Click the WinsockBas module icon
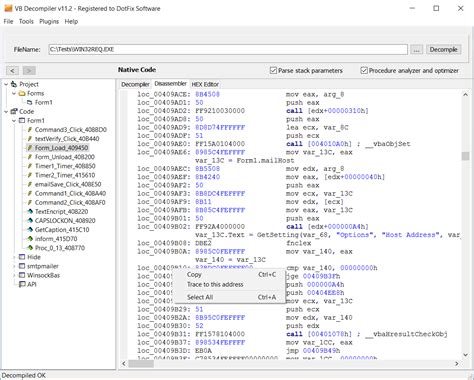This screenshot has width=474, height=380. pyautogui.click(x=22, y=275)
